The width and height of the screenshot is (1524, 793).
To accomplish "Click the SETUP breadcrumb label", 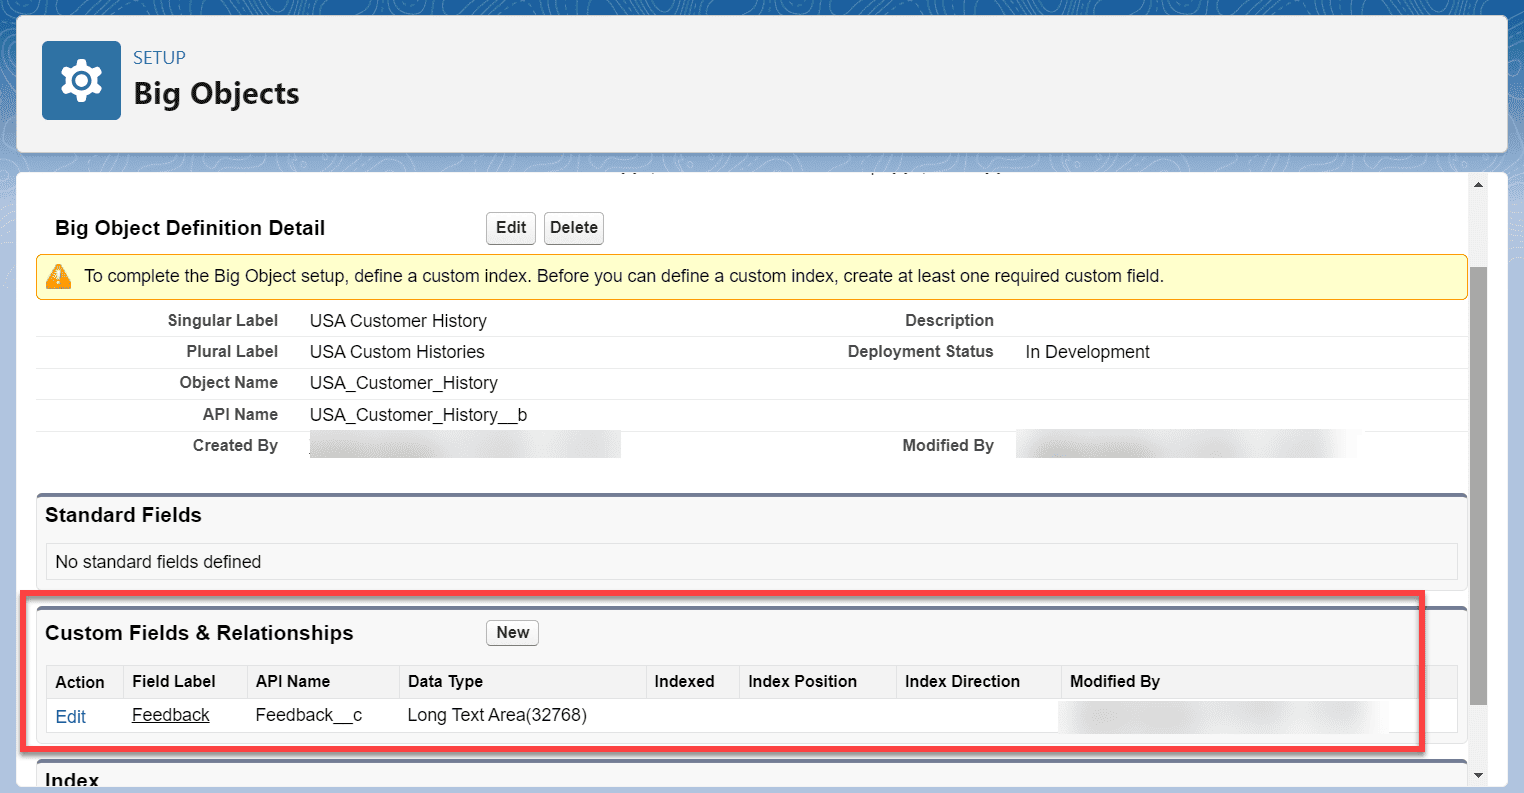I will 158,57.
